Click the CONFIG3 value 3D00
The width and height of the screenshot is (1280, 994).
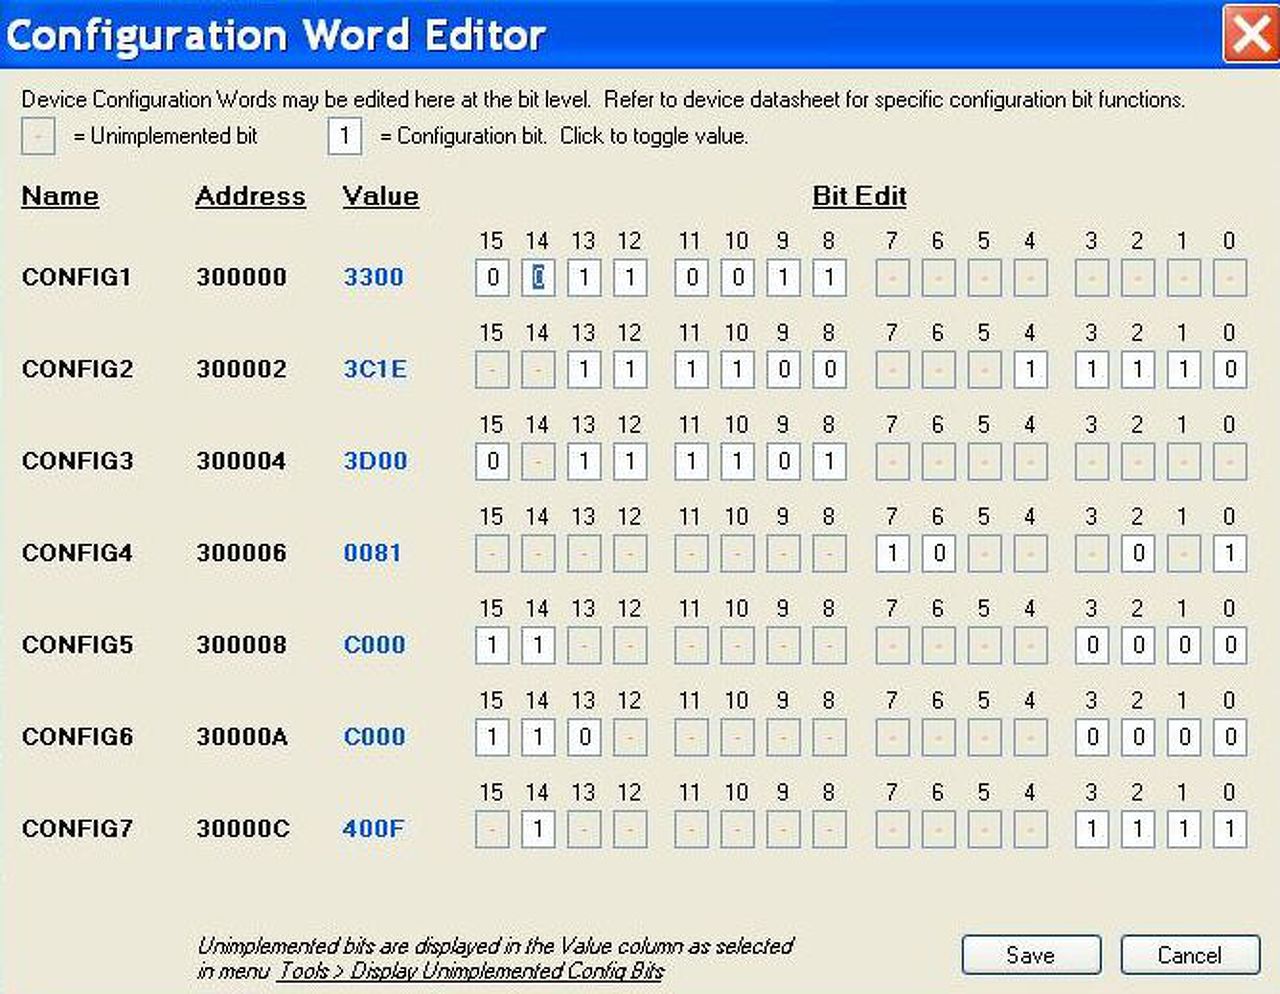tap(375, 461)
